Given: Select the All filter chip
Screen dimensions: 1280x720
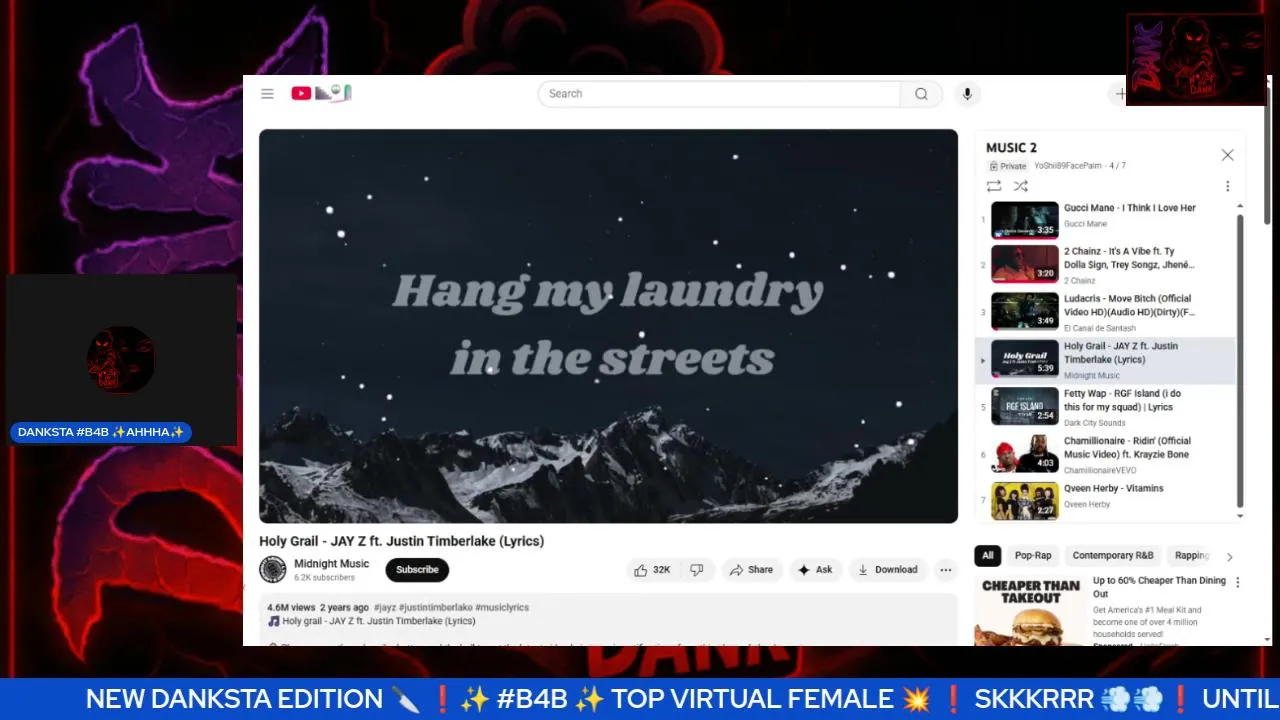Looking at the screenshot, I should (988, 556).
